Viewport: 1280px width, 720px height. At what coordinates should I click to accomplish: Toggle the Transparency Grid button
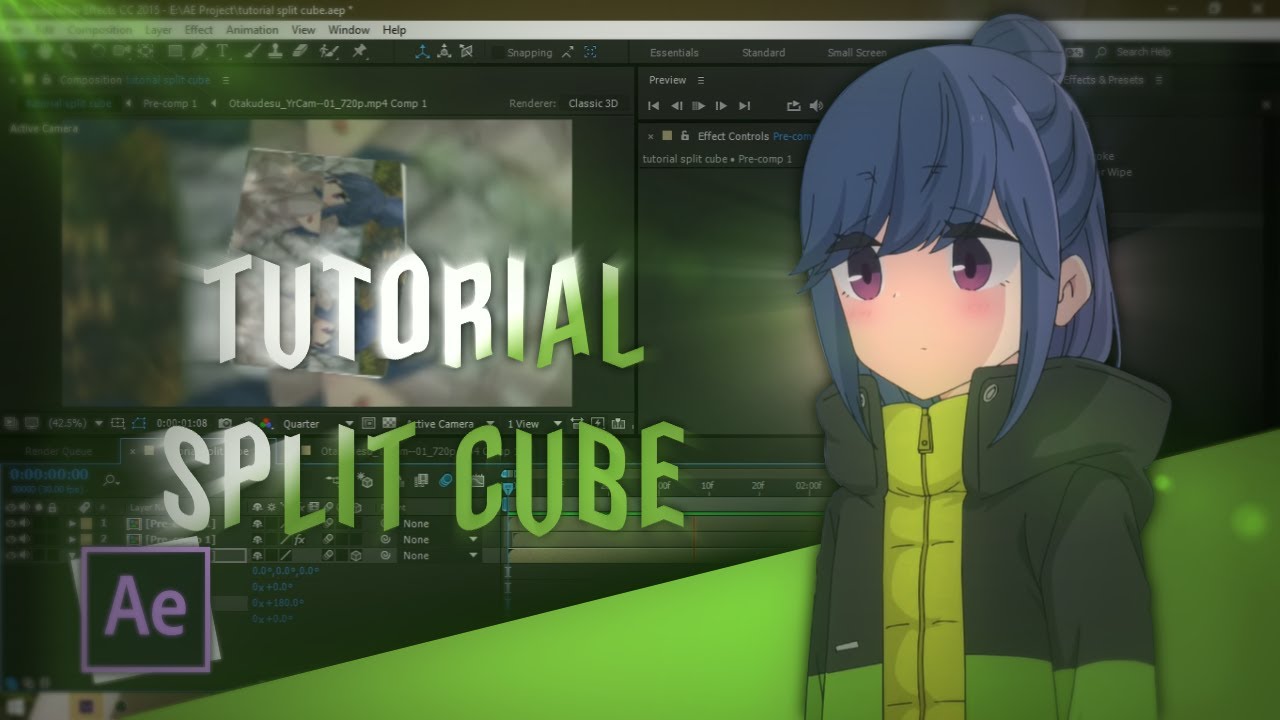389,424
